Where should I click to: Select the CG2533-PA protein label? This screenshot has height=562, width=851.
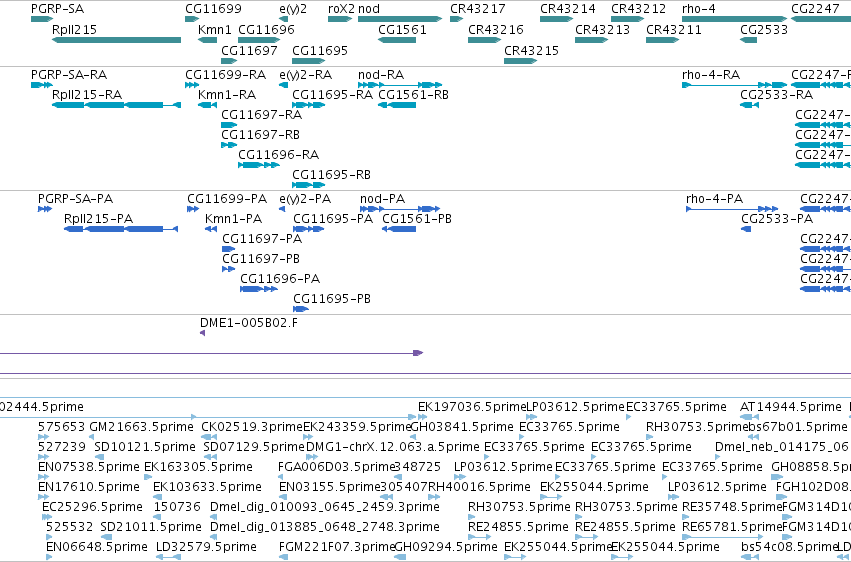[777, 219]
